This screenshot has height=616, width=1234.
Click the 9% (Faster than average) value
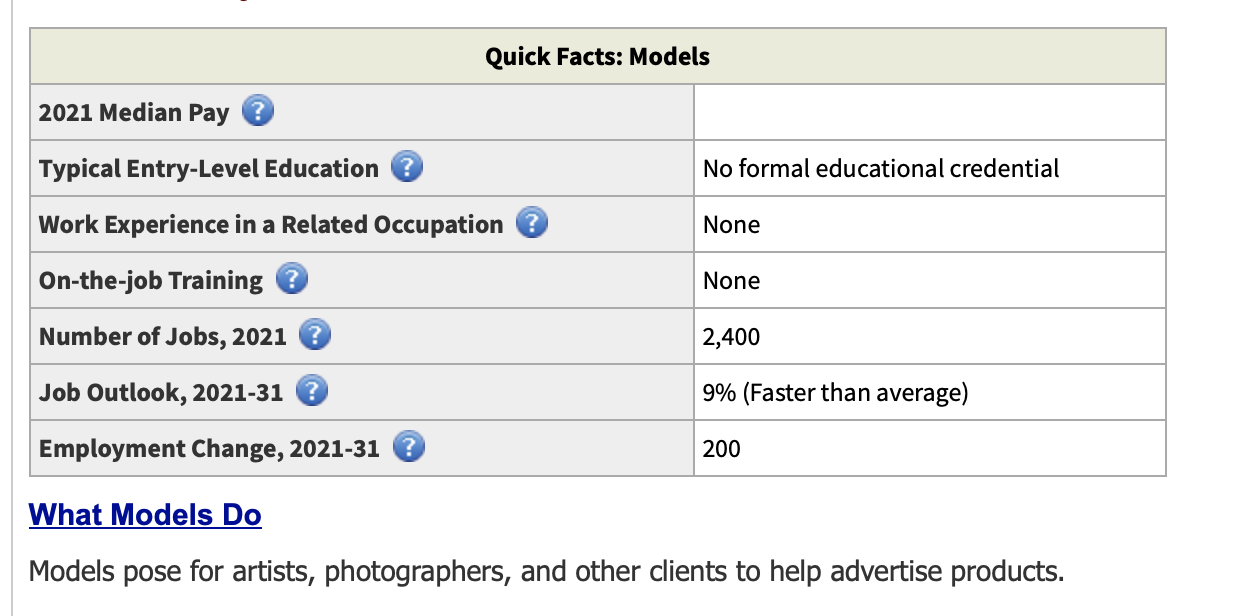pyautogui.click(x=836, y=393)
